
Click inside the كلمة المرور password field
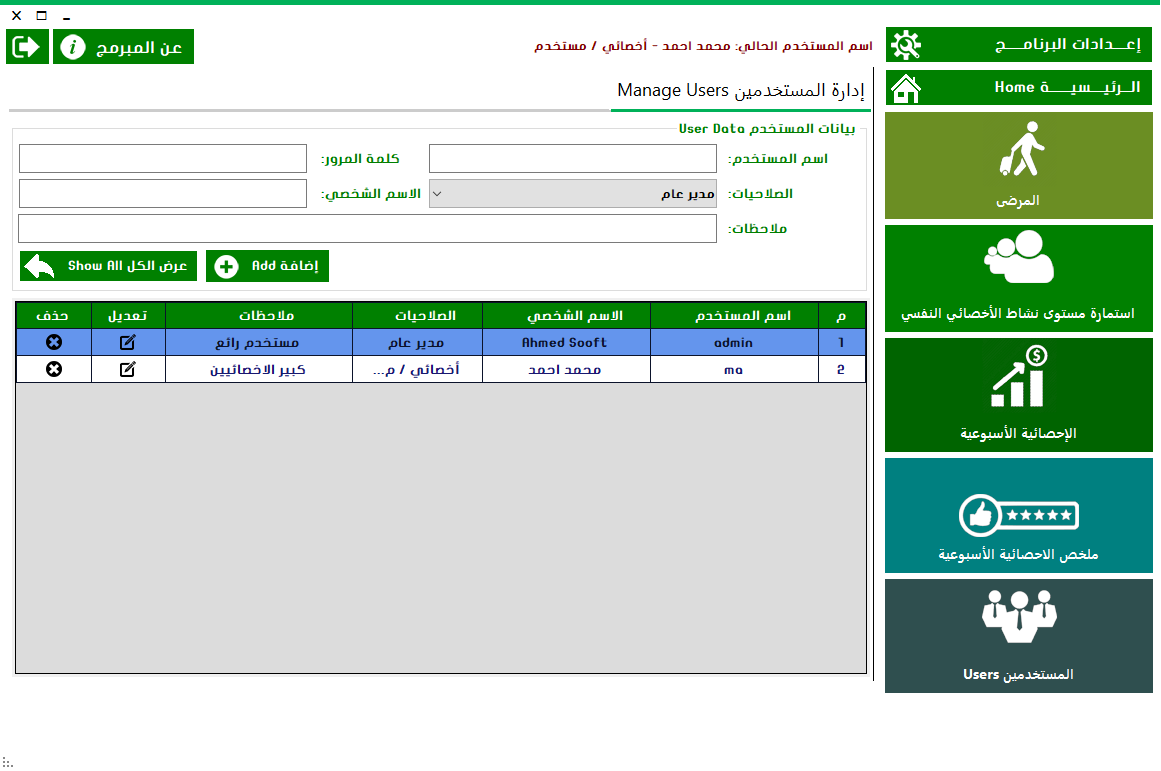tap(162, 158)
